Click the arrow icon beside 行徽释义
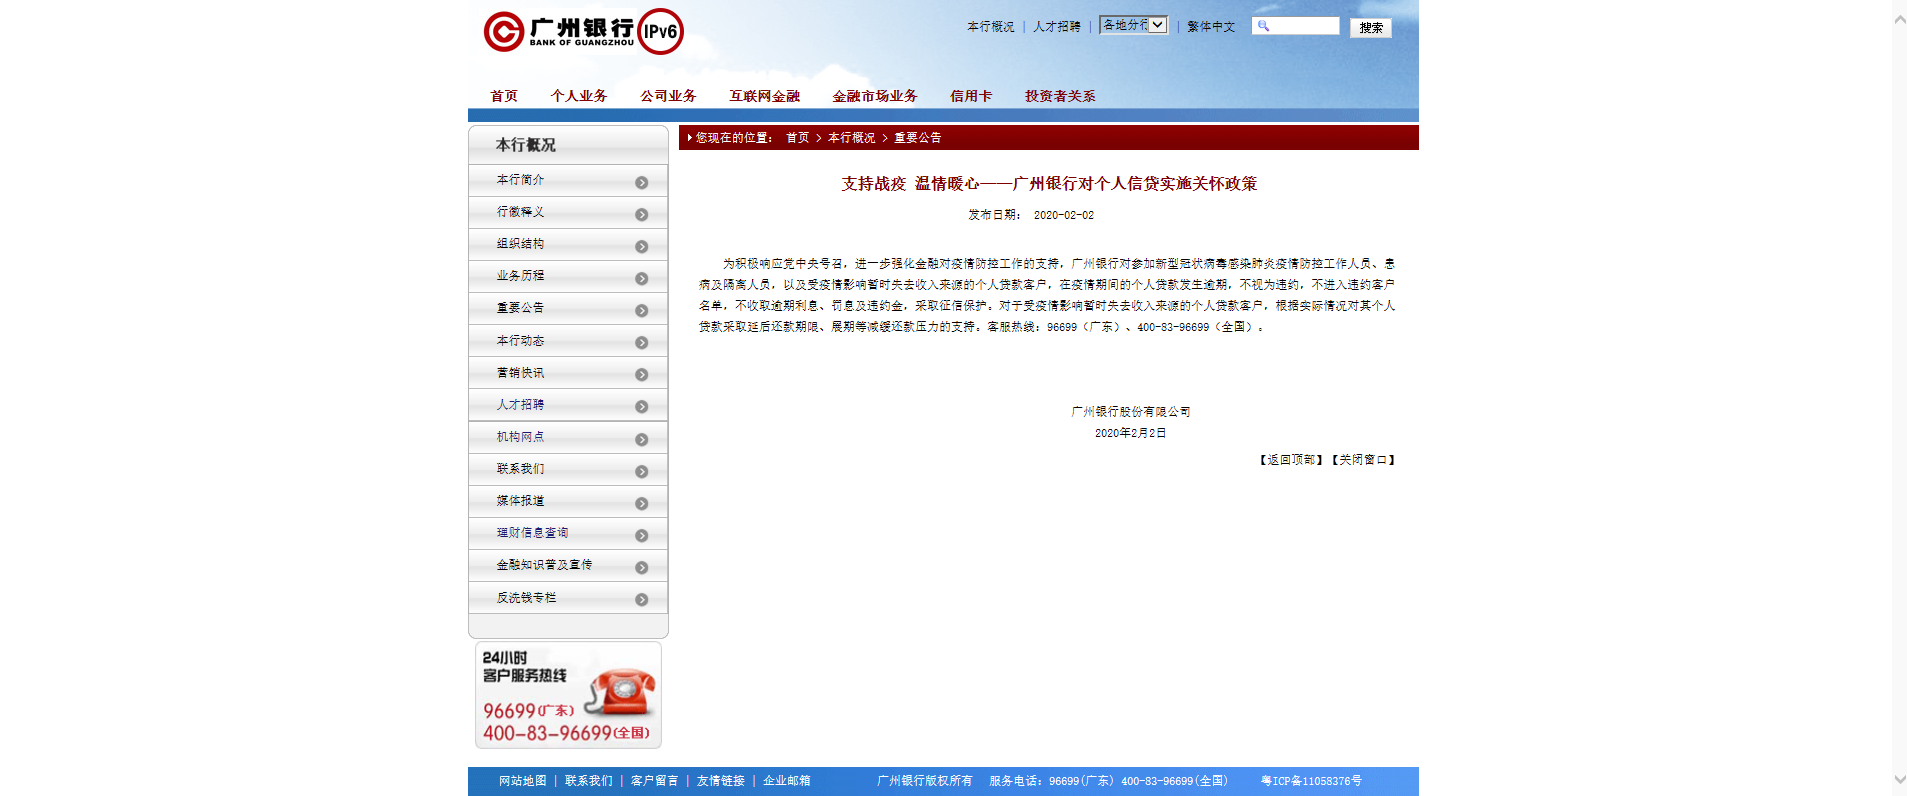This screenshot has width=1907, height=796. click(642, 215)
